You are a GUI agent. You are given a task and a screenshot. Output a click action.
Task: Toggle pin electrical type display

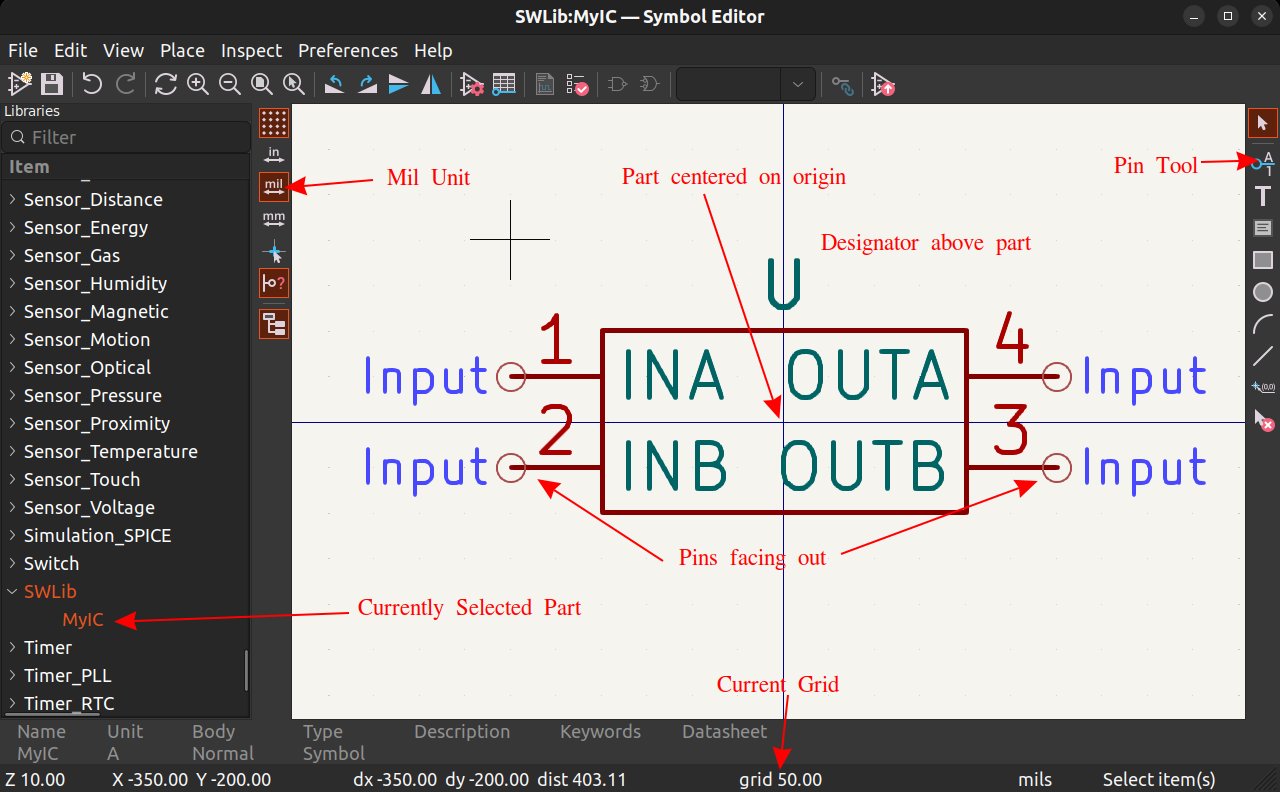(x=274, y=284)
